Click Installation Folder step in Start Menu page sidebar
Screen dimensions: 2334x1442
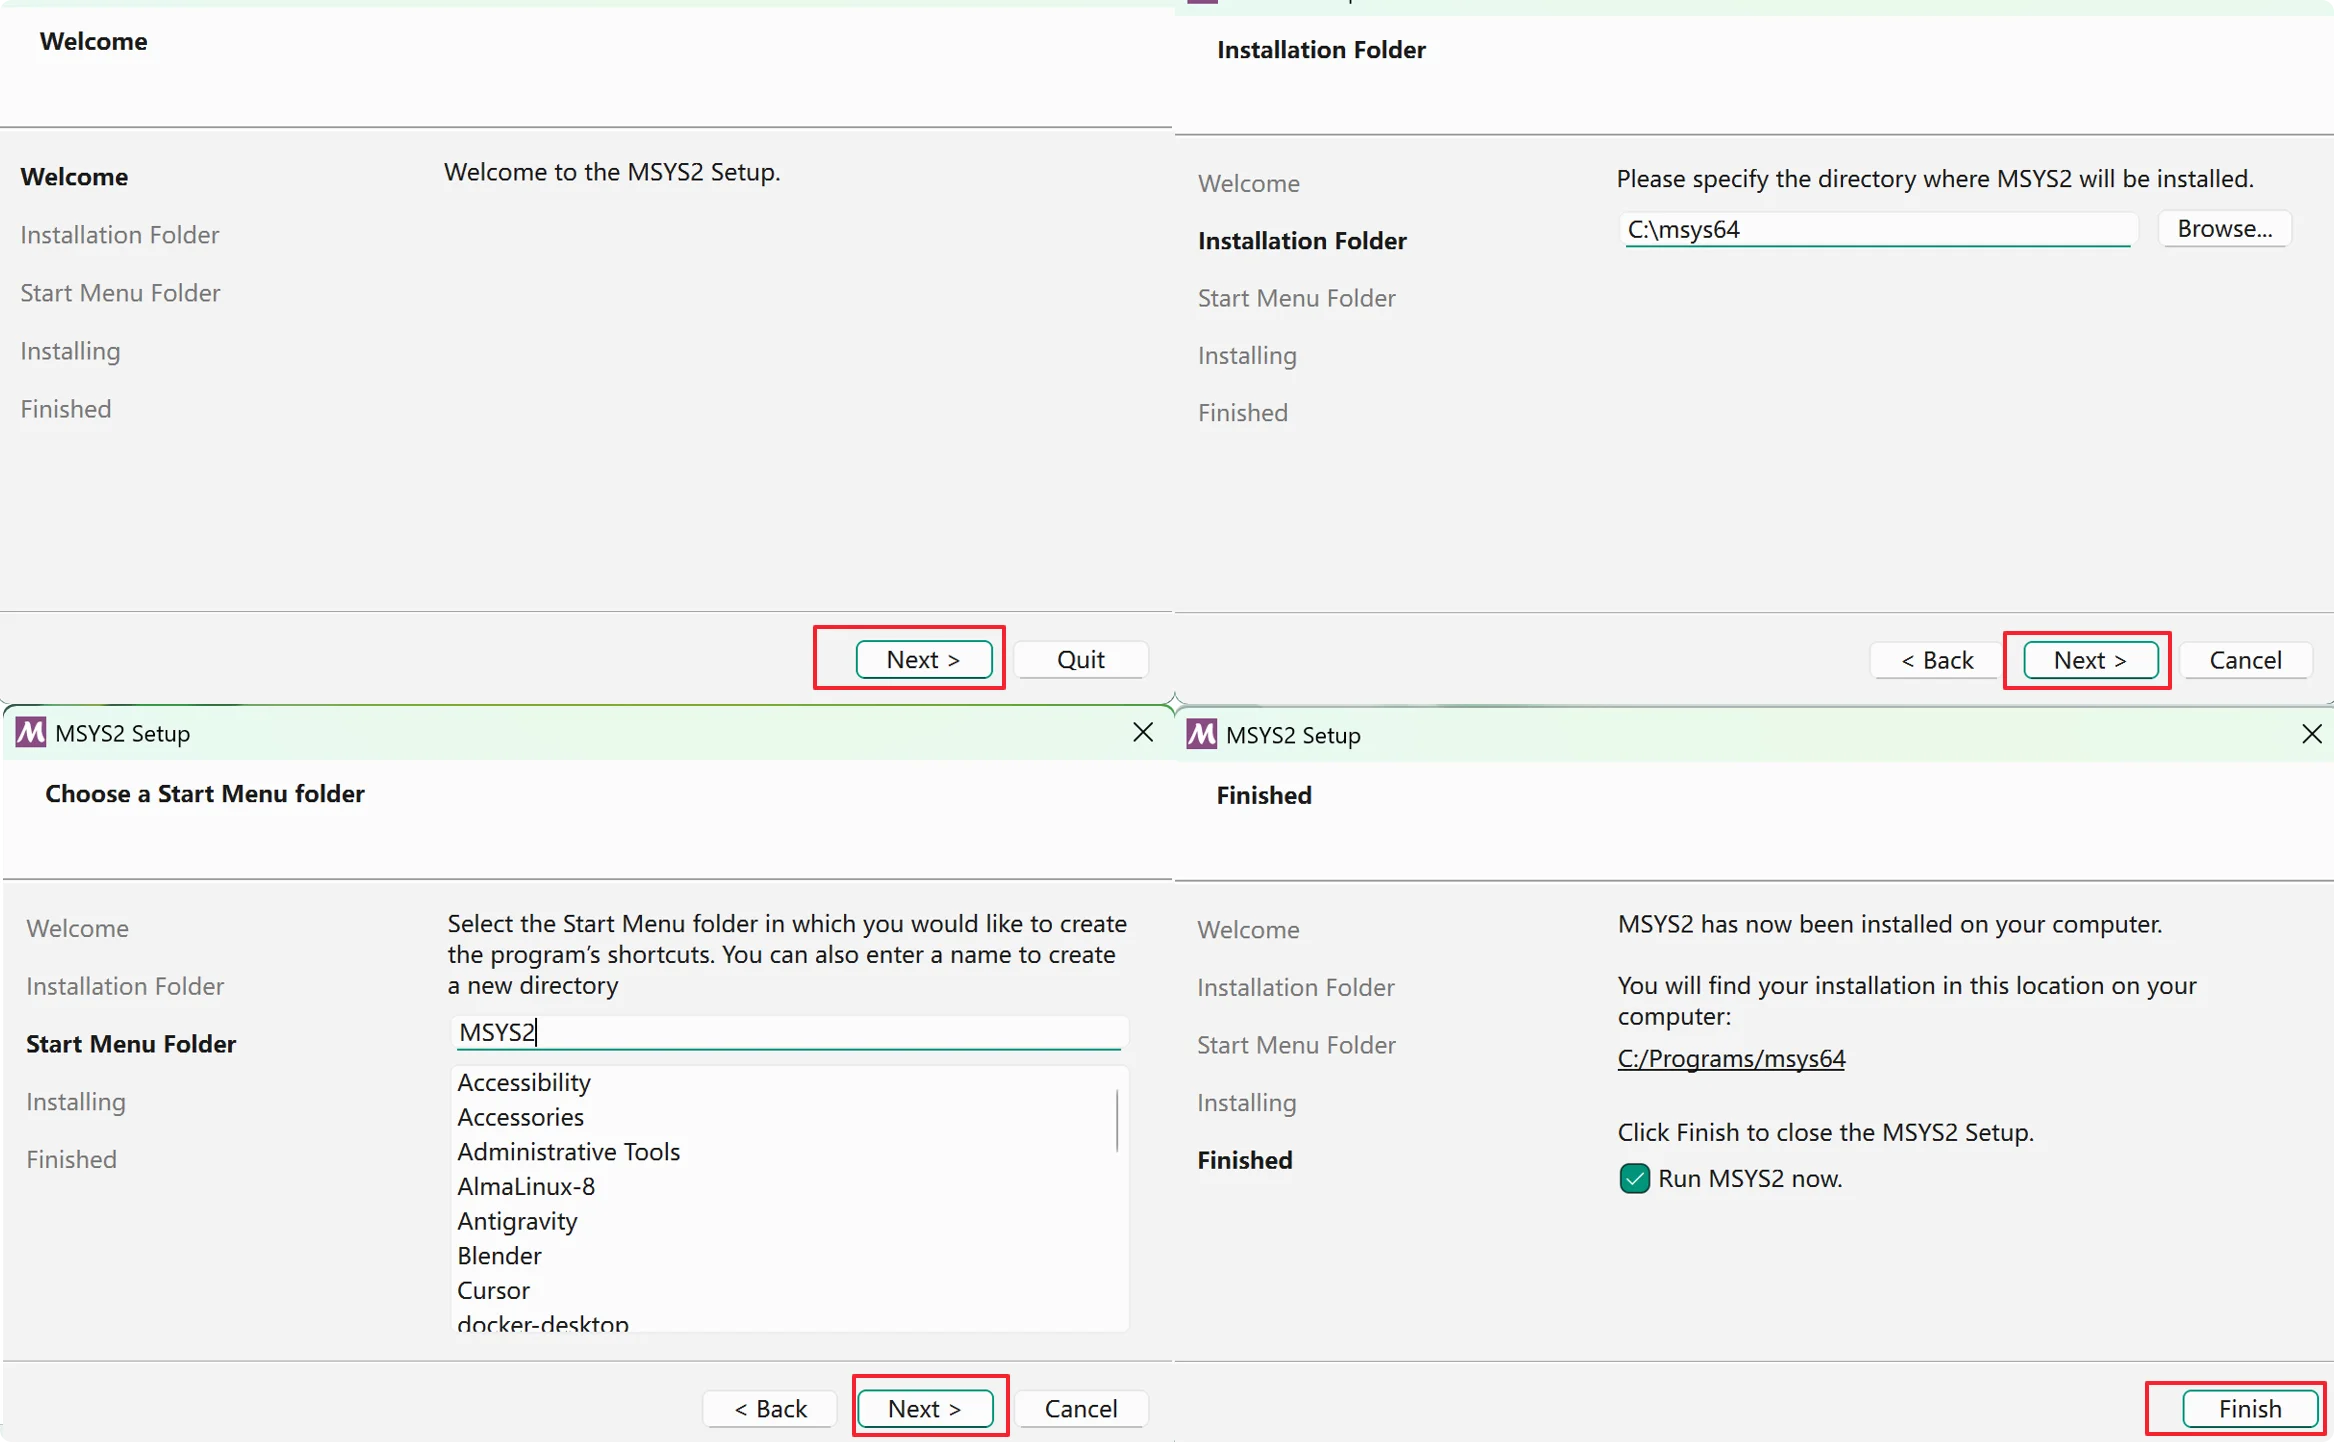point(125,986)
